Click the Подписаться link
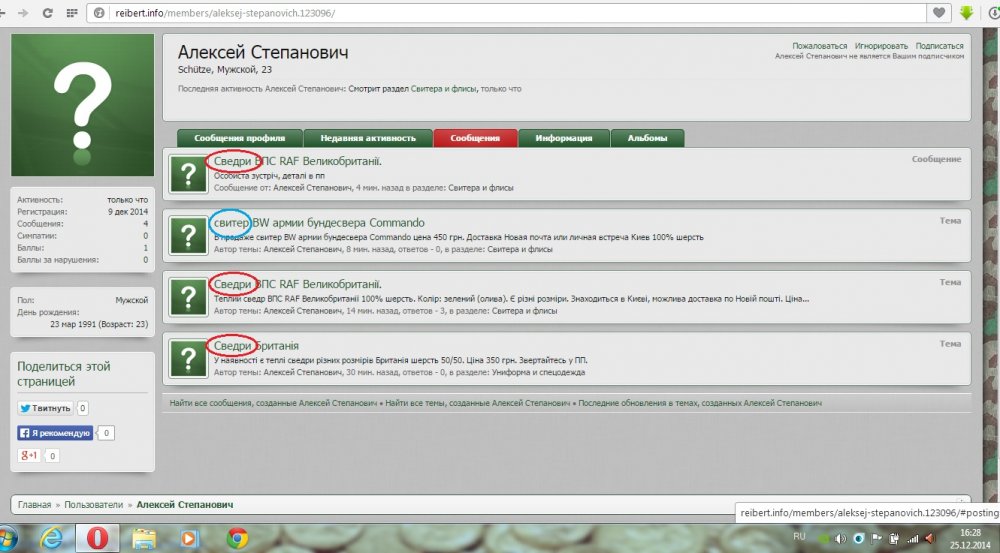This screenshot has height=553, width=1000. coord(939,46)
